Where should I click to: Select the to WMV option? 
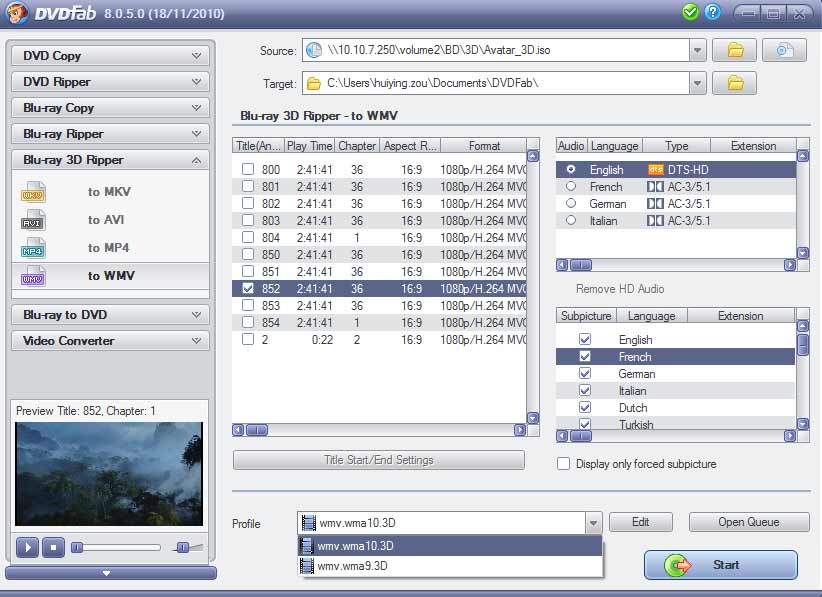point(111,276)
